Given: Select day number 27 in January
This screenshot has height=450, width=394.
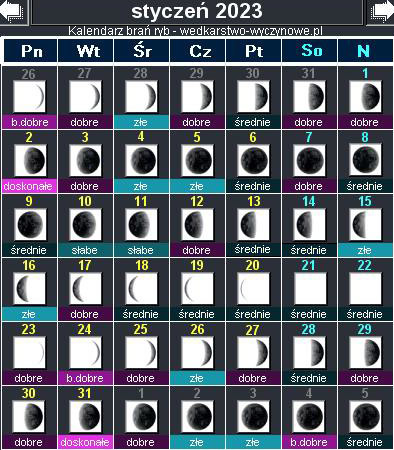Looking at the screenshot, I should click(252, 330).
